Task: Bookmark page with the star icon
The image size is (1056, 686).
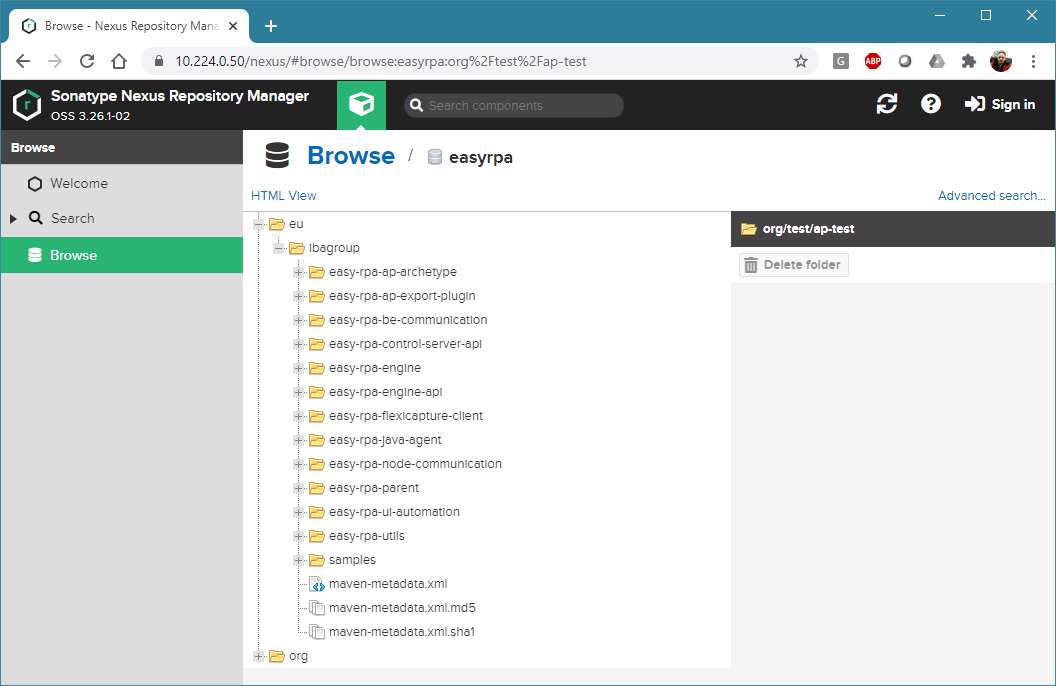Action: point(800,61)
